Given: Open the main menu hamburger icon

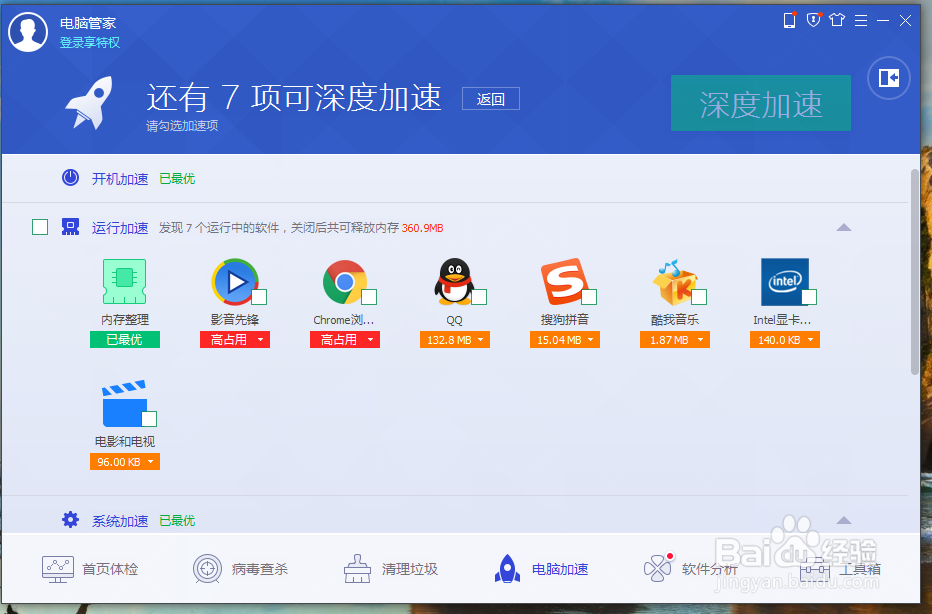Looking at the screenshot, I should (861, 21).
